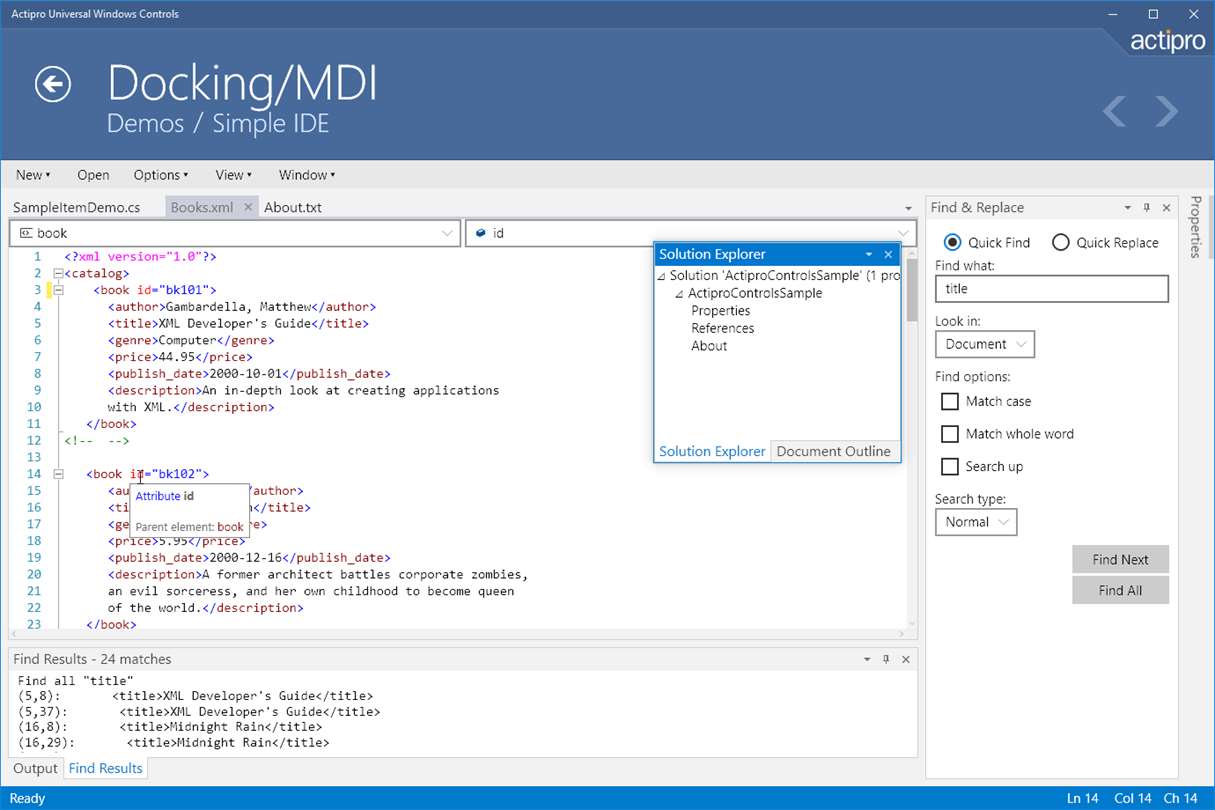
Task: Click the Ln 14 status bar entry
Action: click(x=1083, y=798)
